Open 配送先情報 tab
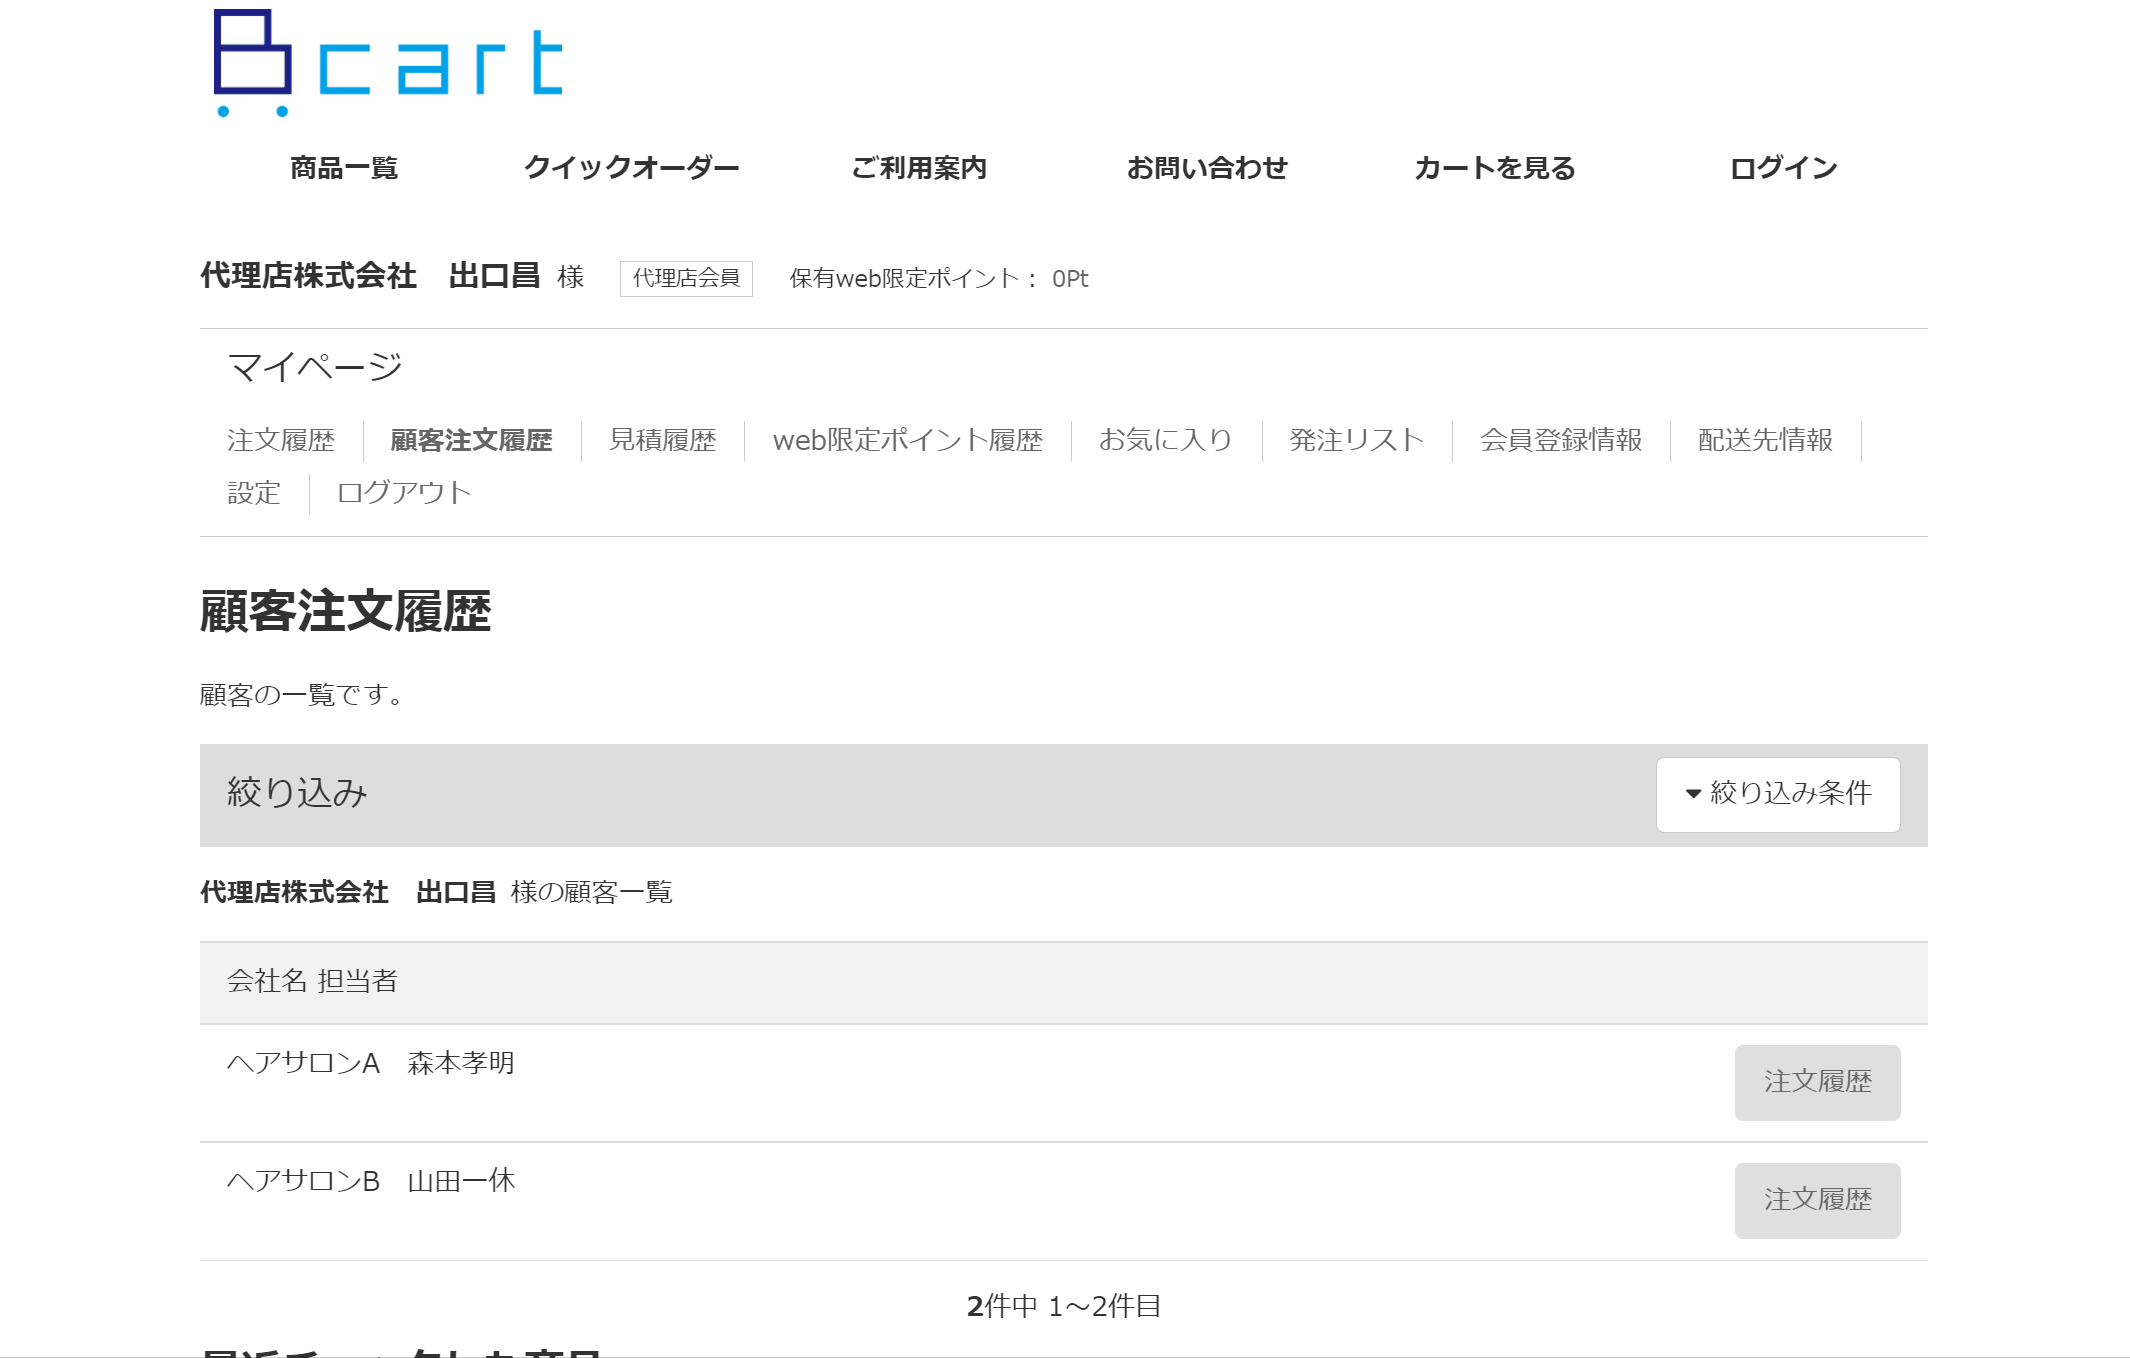The width and height of the screenshot is (2130, 1358). [x=1766, y=440]
